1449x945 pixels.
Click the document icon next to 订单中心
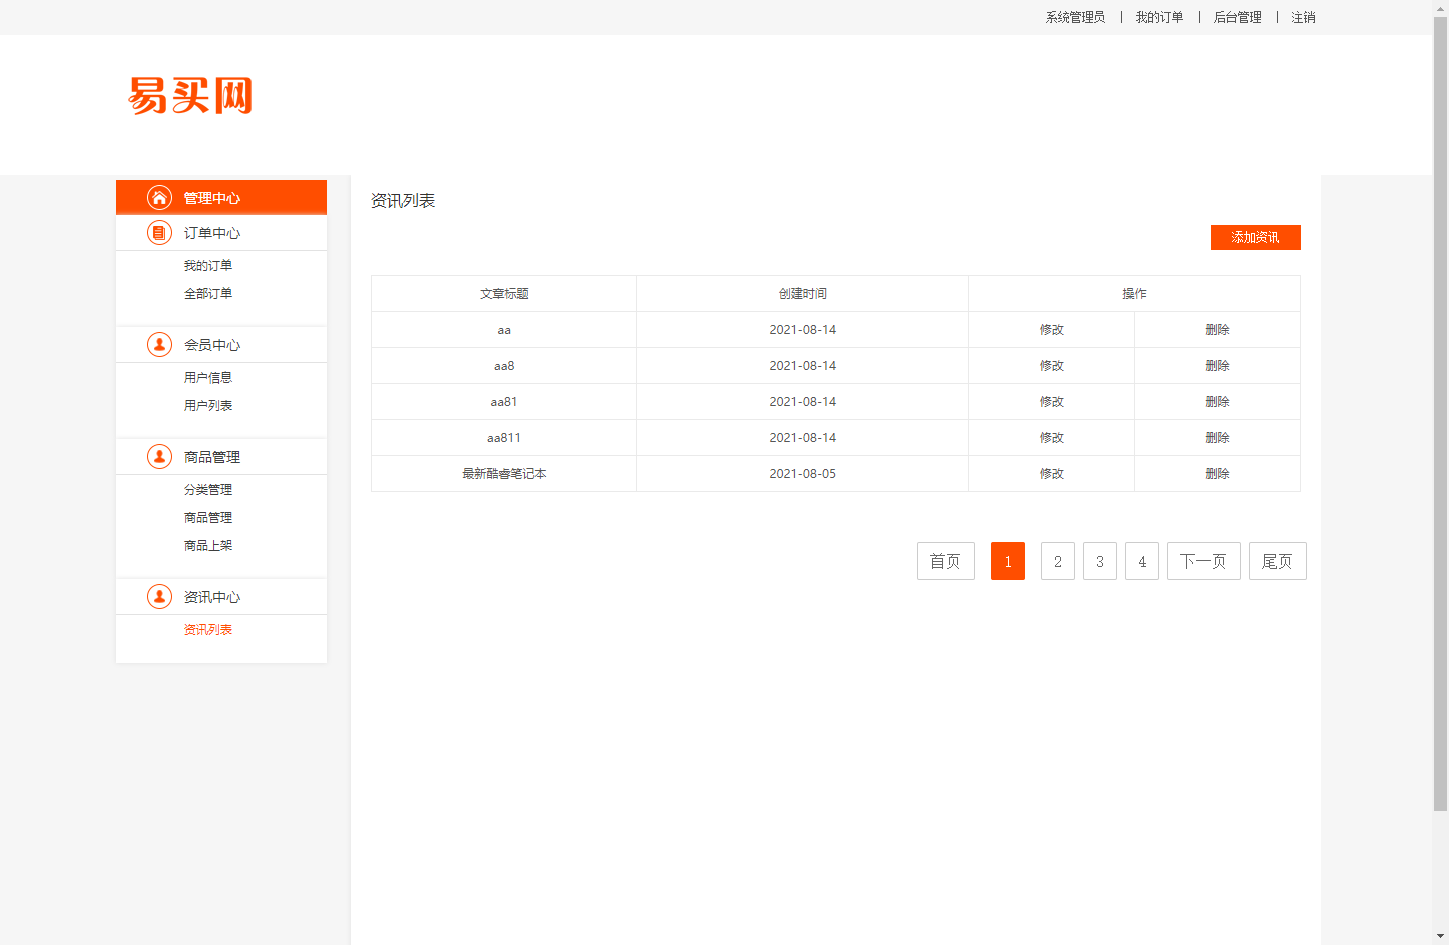click(159, 232)
